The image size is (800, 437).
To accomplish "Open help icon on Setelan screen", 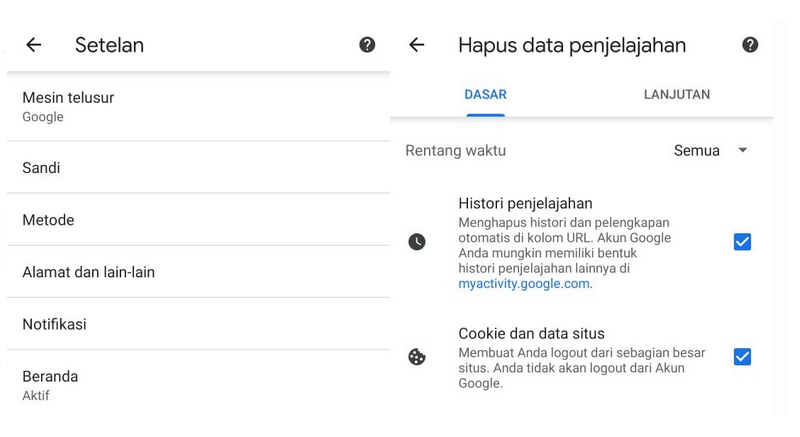I will [367, 45].
